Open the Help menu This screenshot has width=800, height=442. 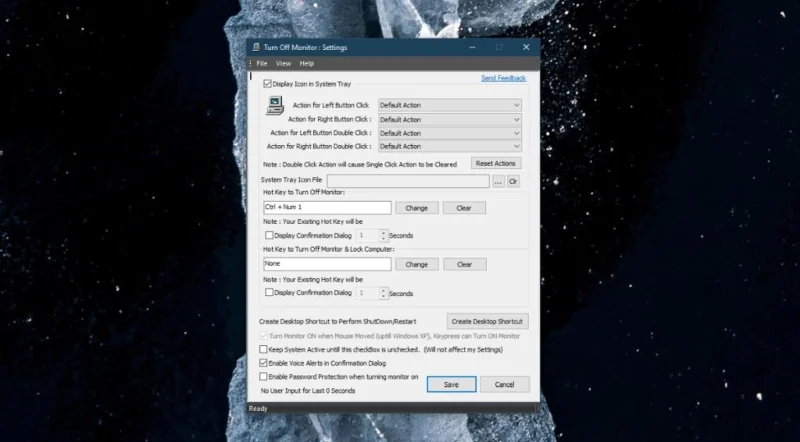click(307, 63)
